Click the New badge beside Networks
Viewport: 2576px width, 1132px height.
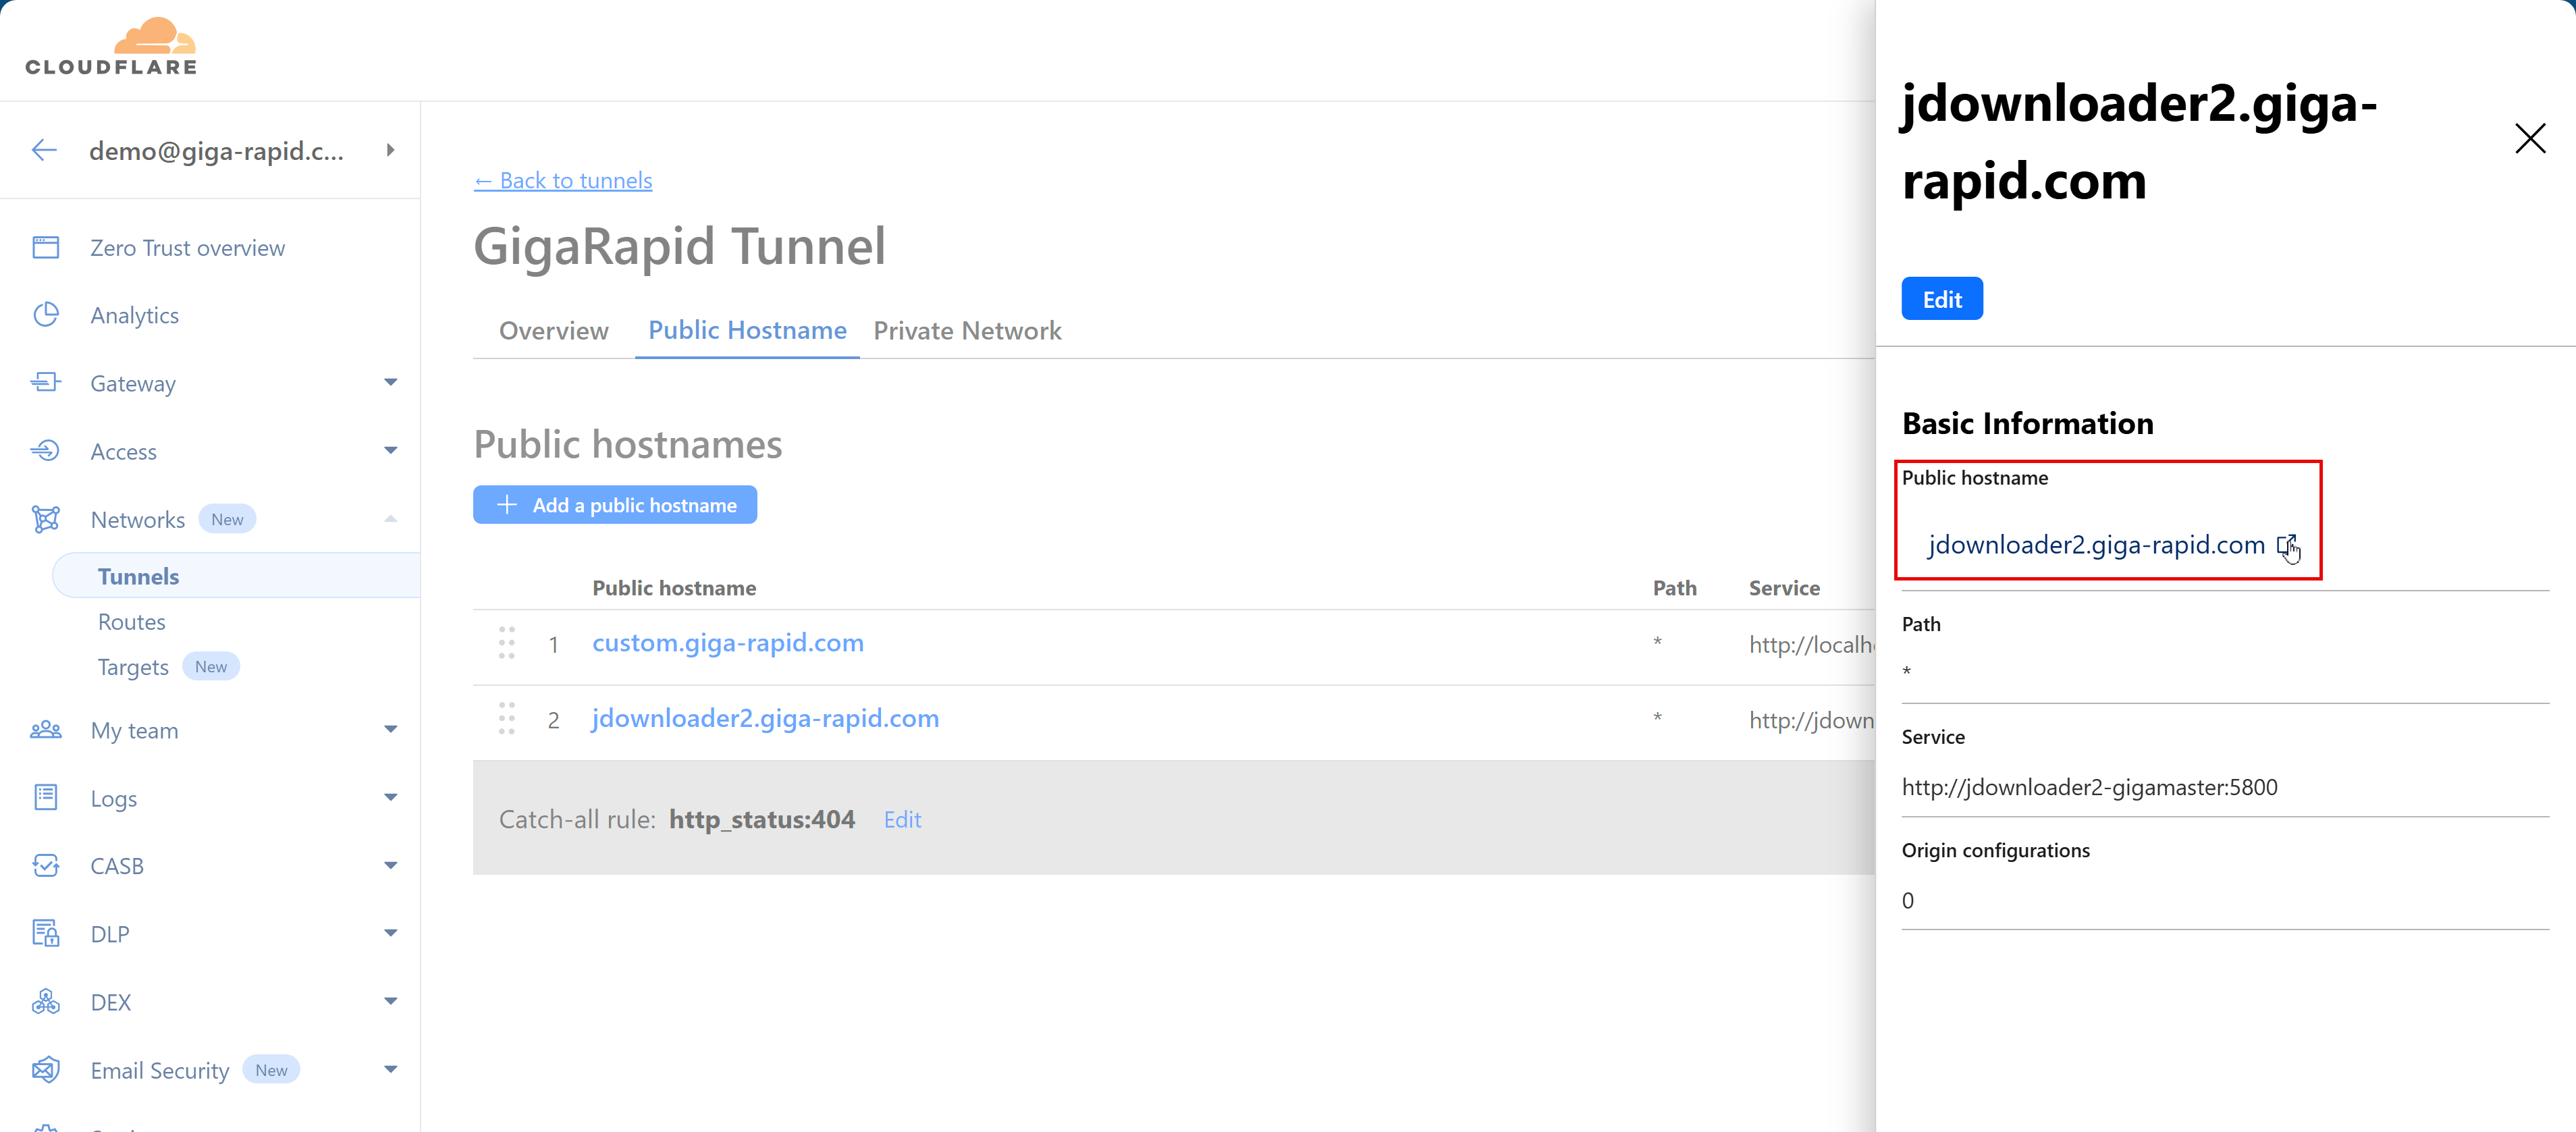click(227, 519)
